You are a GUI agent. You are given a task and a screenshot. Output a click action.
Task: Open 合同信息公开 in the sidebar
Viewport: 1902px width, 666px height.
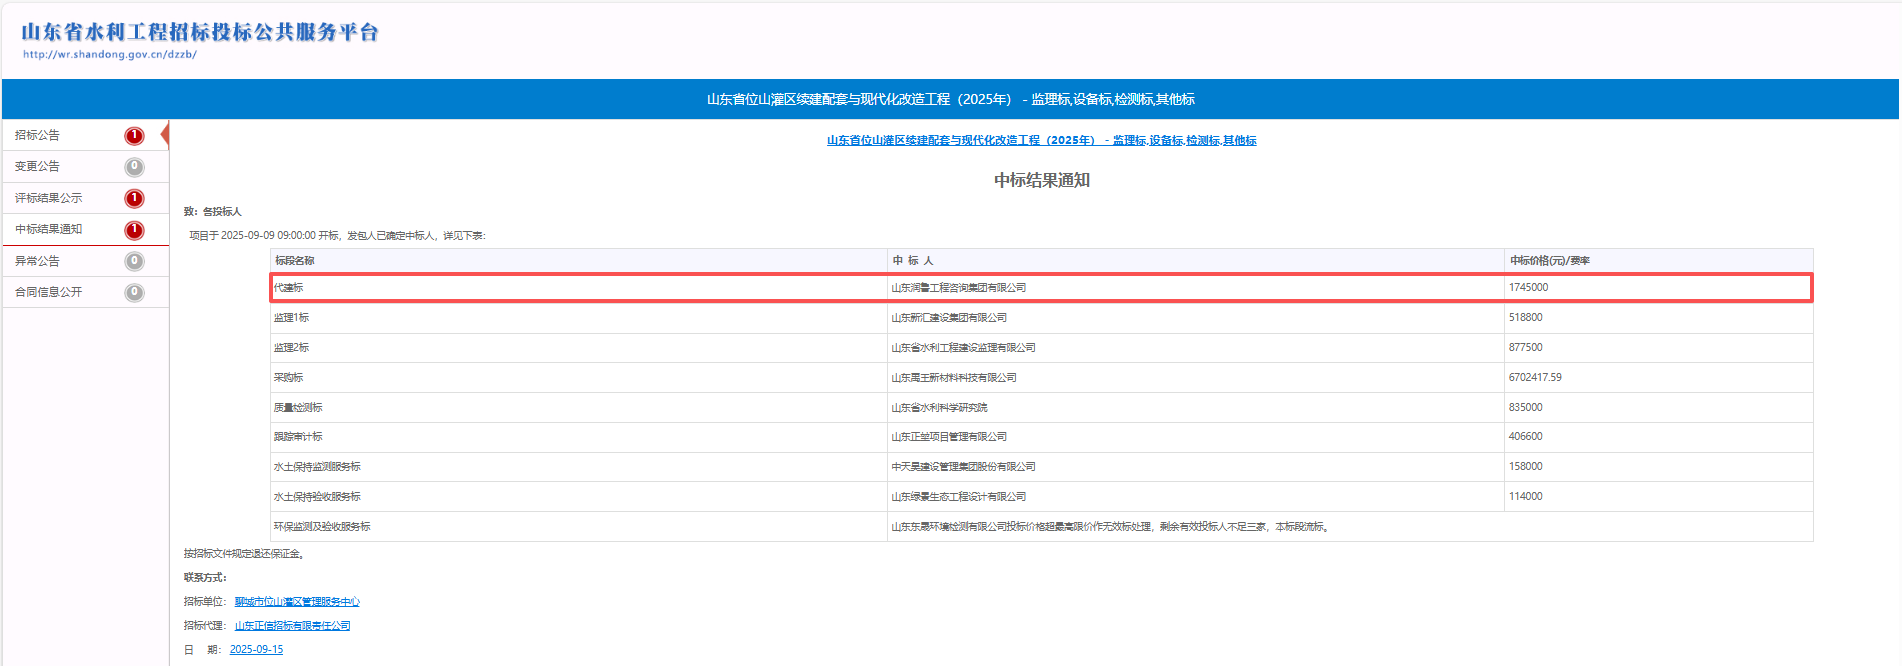point(49,292)
